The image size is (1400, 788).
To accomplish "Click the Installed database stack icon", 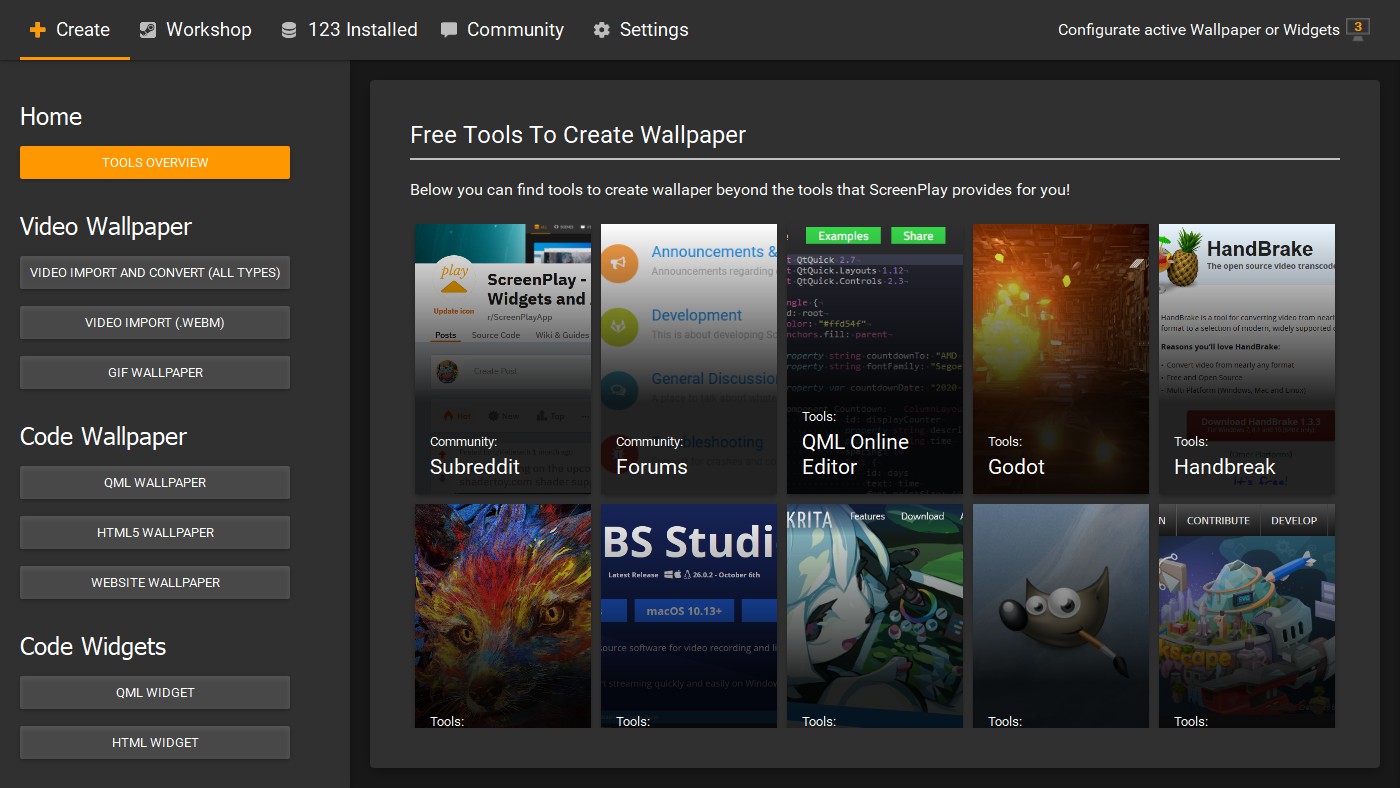I will (289, 30).
